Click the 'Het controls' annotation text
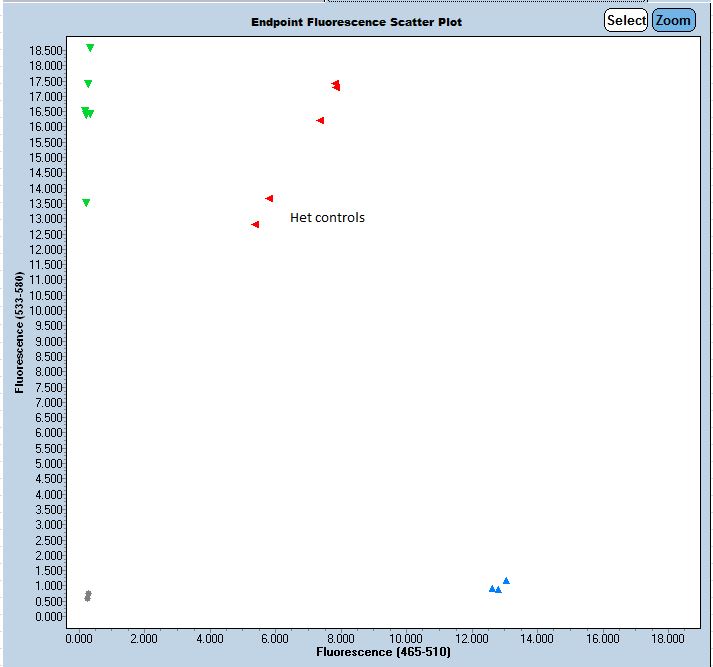Image resolution: width=713 pixels, height=667 pixels. pos(327,218)
